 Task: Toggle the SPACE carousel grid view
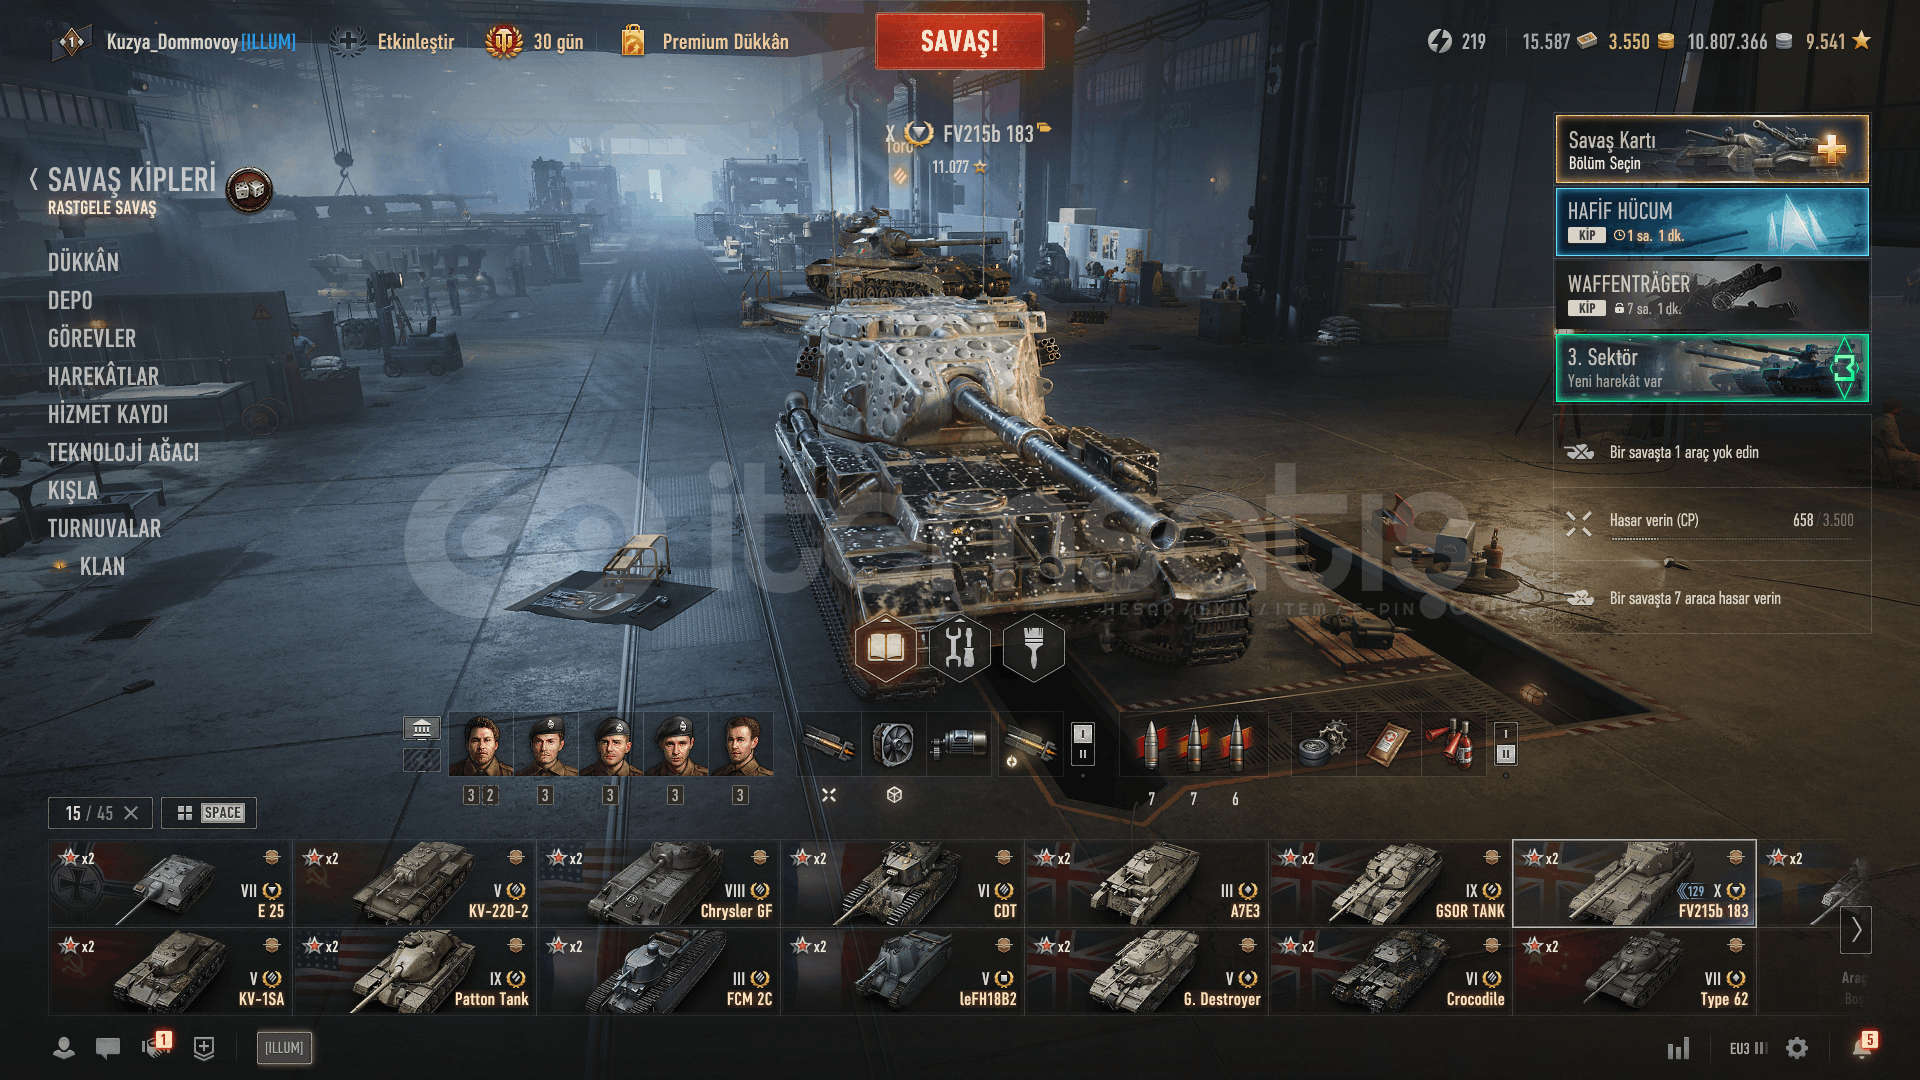click(x=210, y=813)
